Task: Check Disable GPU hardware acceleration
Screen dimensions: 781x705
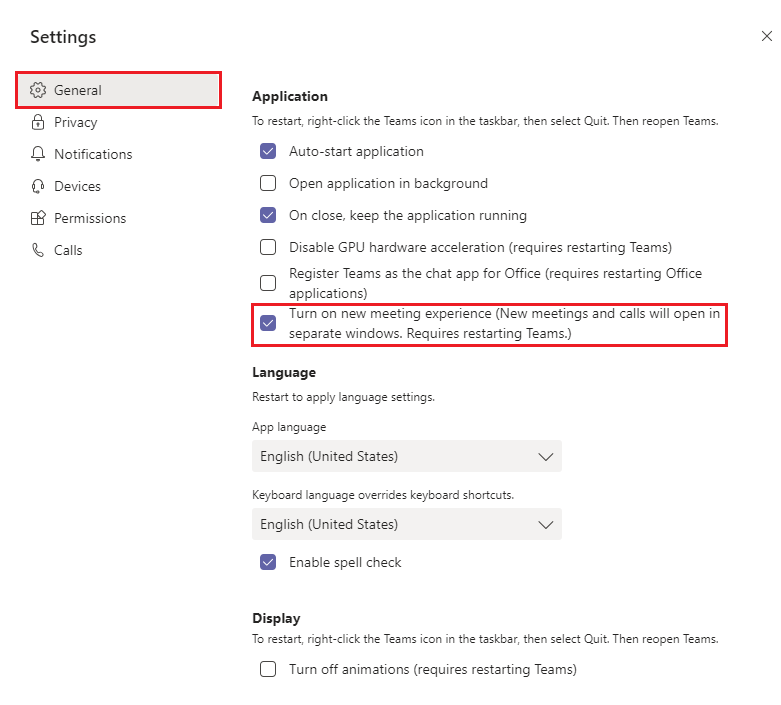Action: pyautogui.click(x=268, y=247)
